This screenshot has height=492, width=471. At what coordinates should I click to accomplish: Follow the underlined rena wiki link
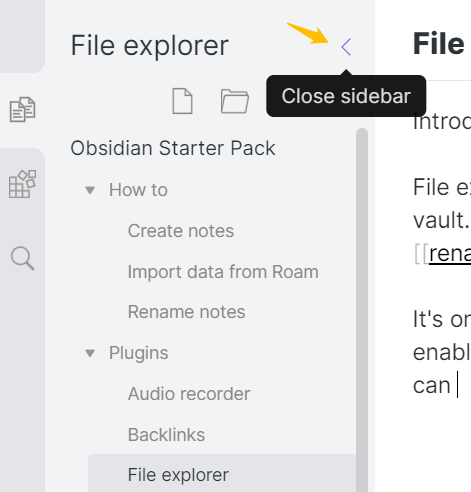[450, 254]
